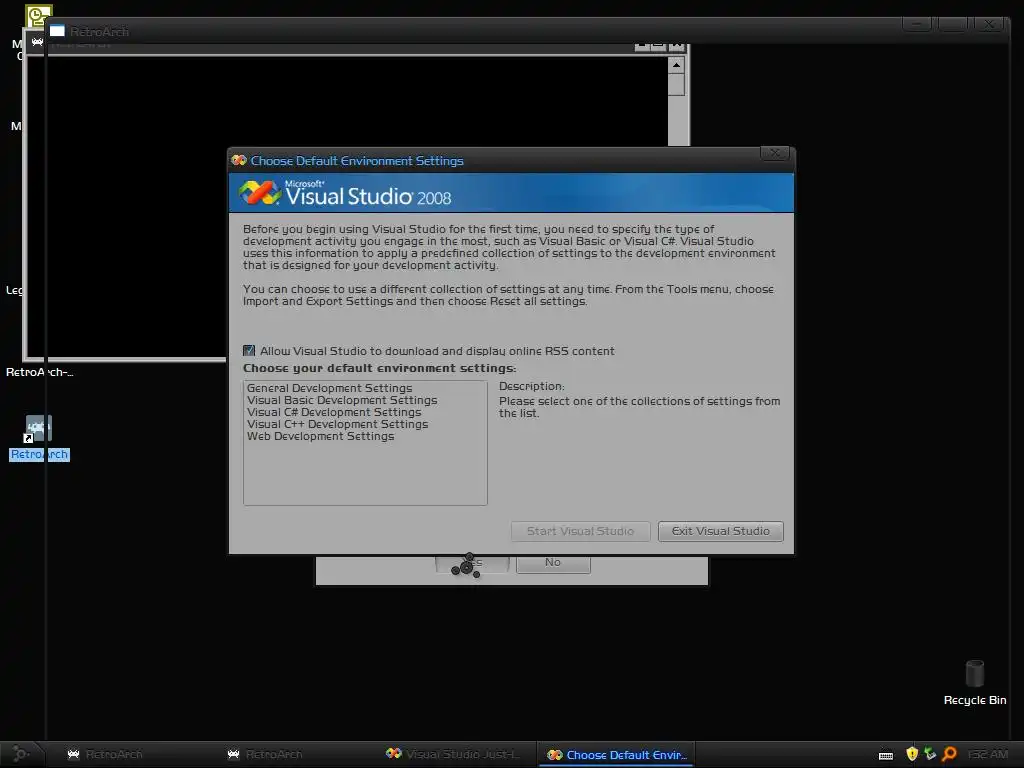Maximize the RetroArch window

pos(952,25)
